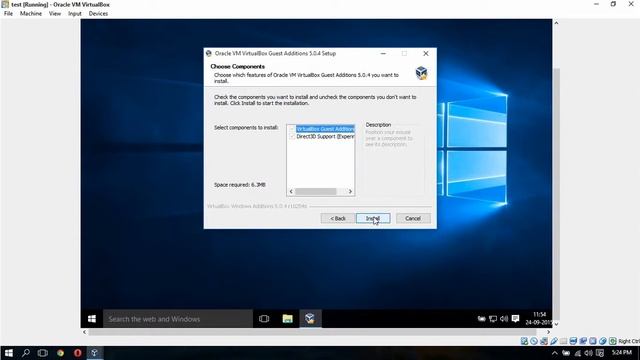
Task: Click guest battery tray icon
Action: click(x=482, y=319)
